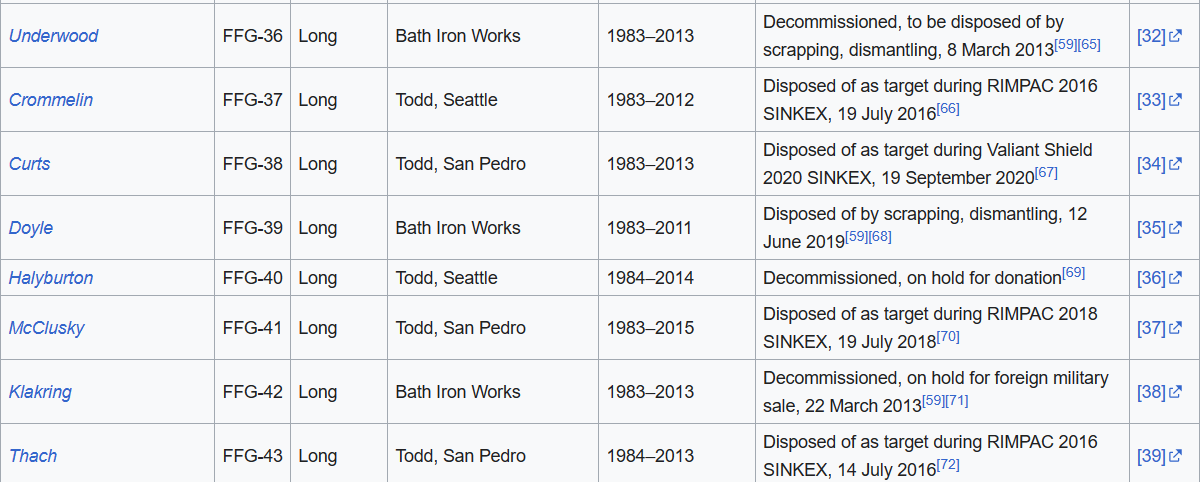Go to the Doyle ship page

coord(31,228)
